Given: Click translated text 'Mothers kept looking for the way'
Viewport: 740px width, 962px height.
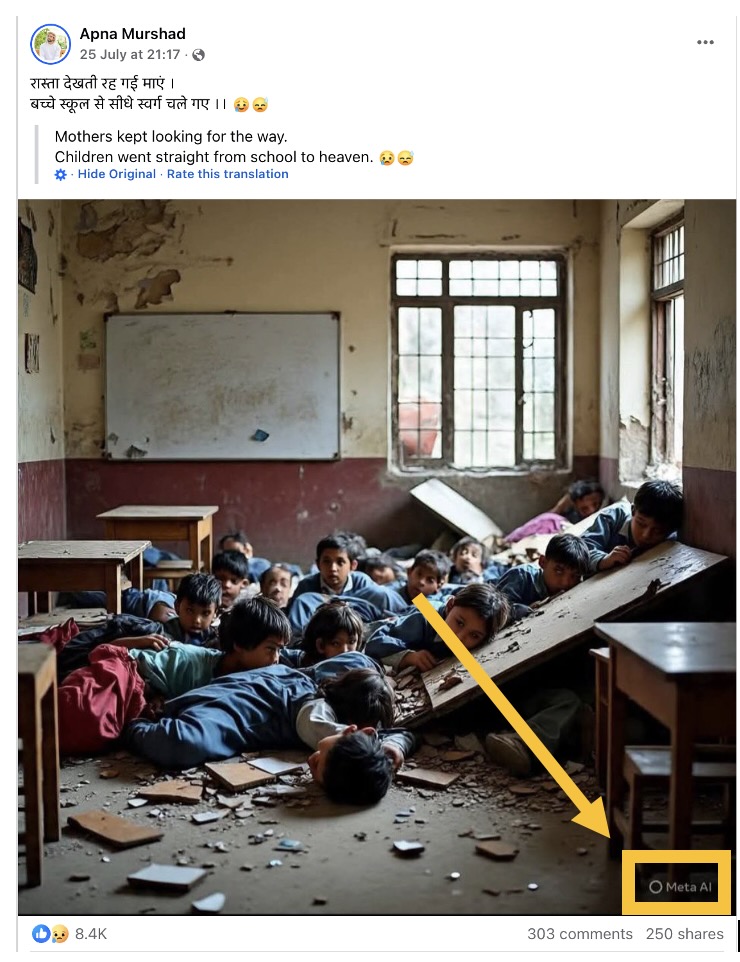Looking at the screenshot, I should coord(171,136).
